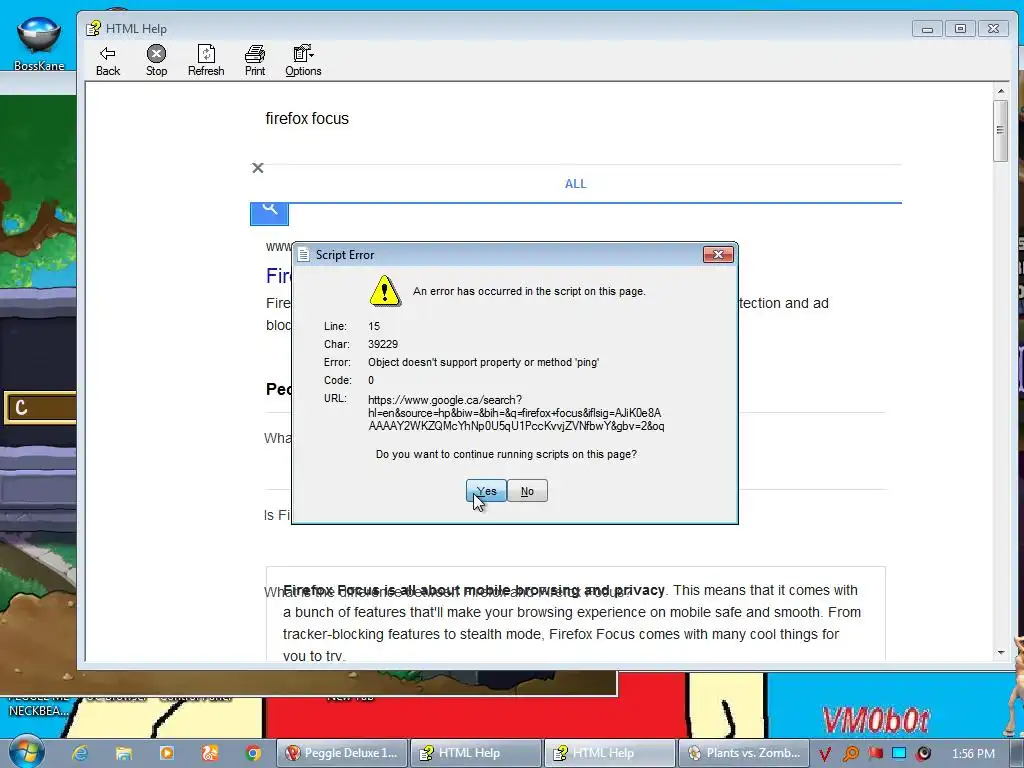Clear search with the X icon
1024x768 pixels.
tap(258, 168)
